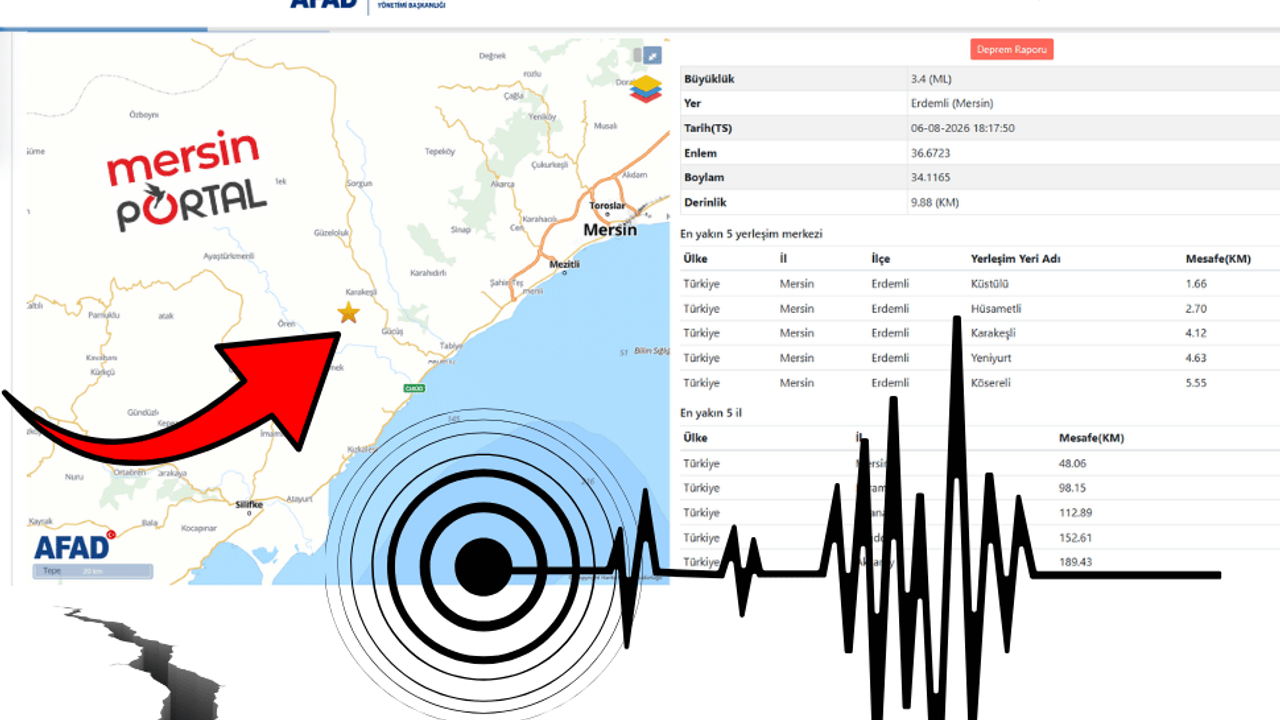Select the depth value 9.88 (KM)
Image resolution: width=1280 pixels, height=720 pixels.
tap(936, 202)
